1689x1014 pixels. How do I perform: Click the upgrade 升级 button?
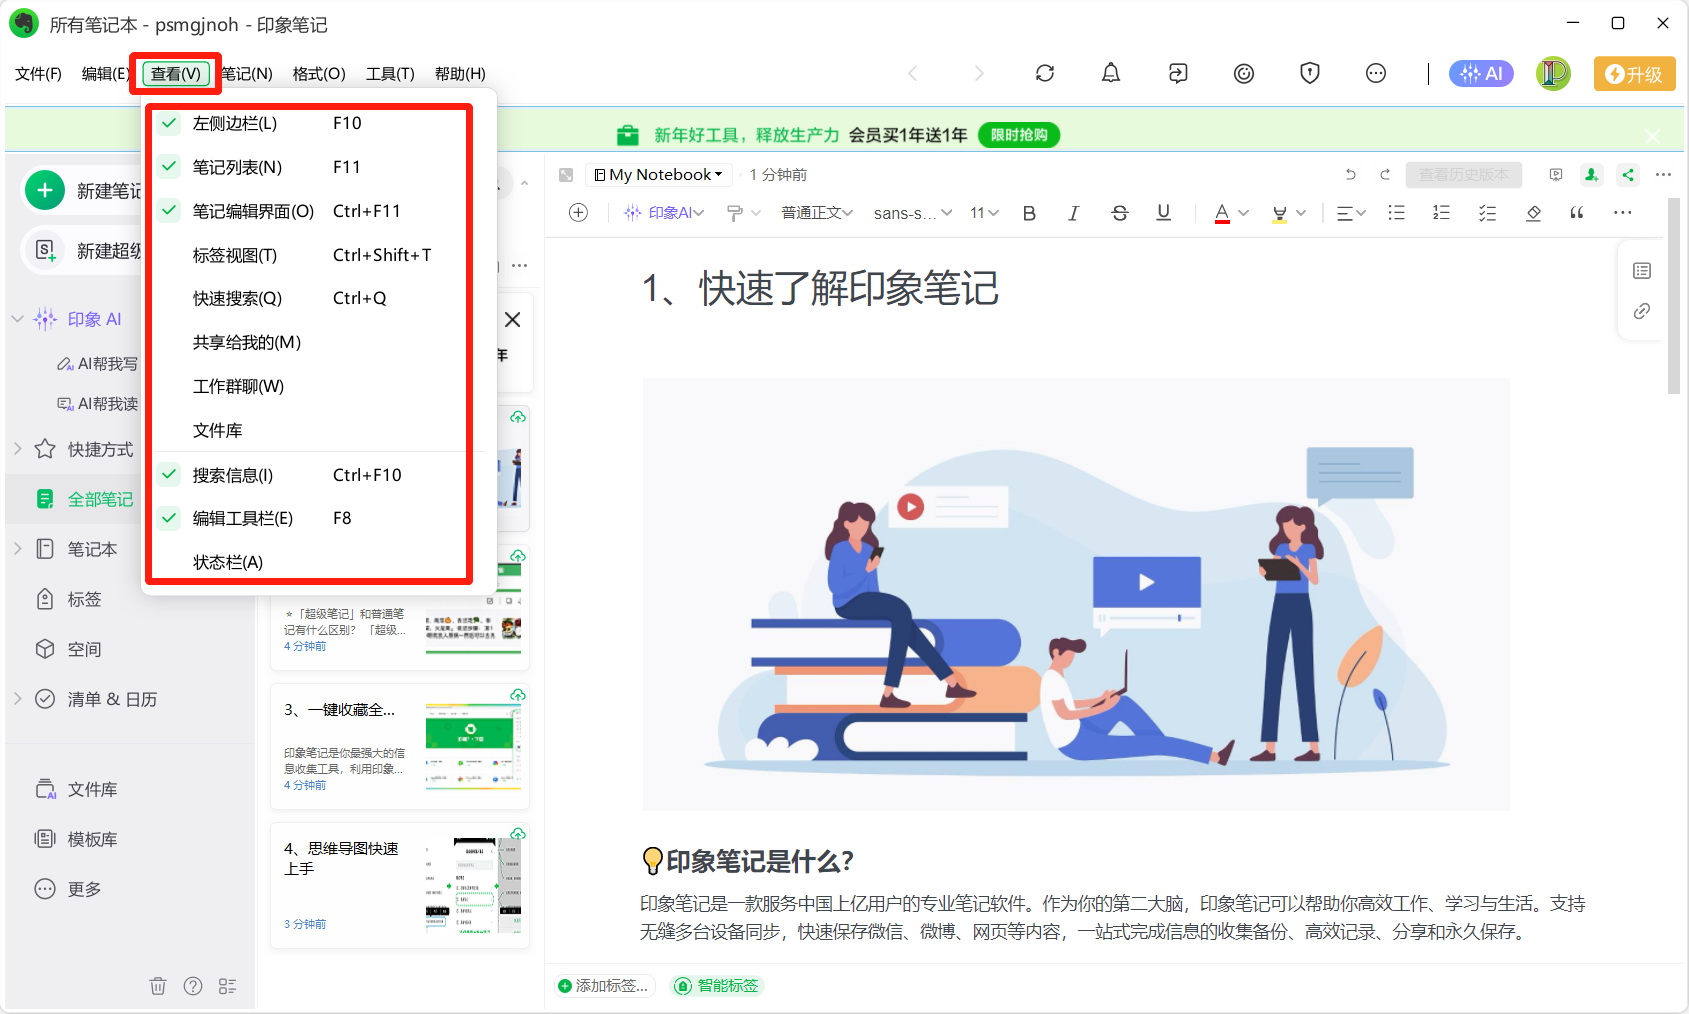(x=1634, y=74)
